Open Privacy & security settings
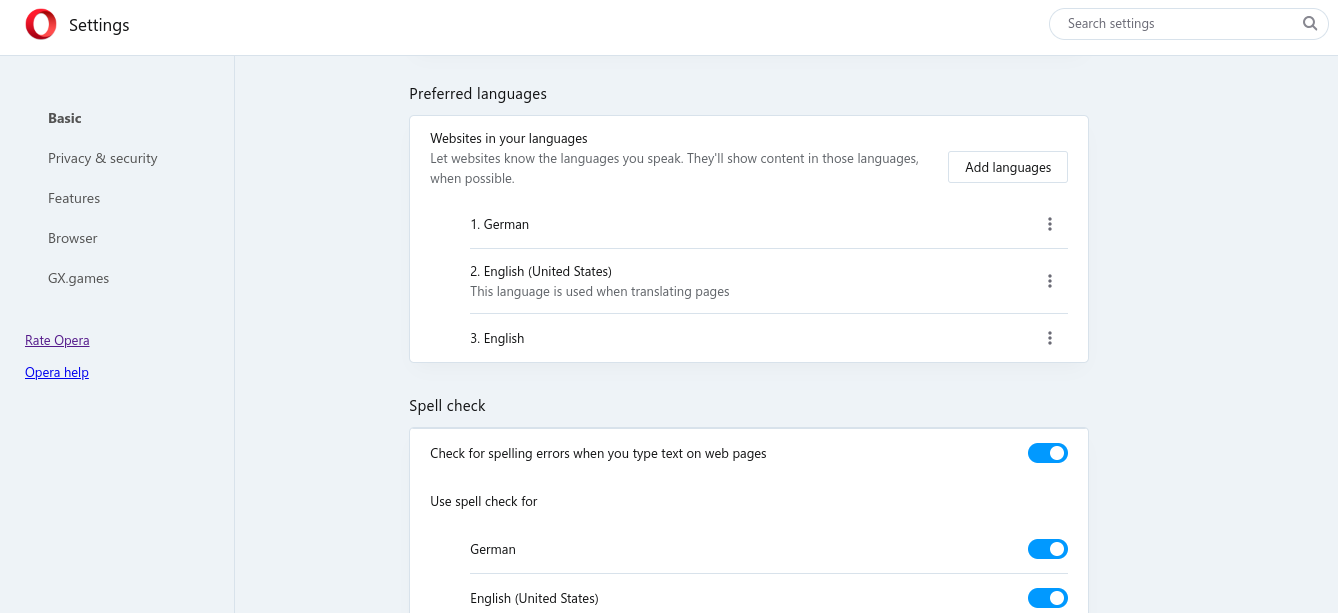This screenshot has height=613, width=1338. pyautogui.click(x=103, y=158)
